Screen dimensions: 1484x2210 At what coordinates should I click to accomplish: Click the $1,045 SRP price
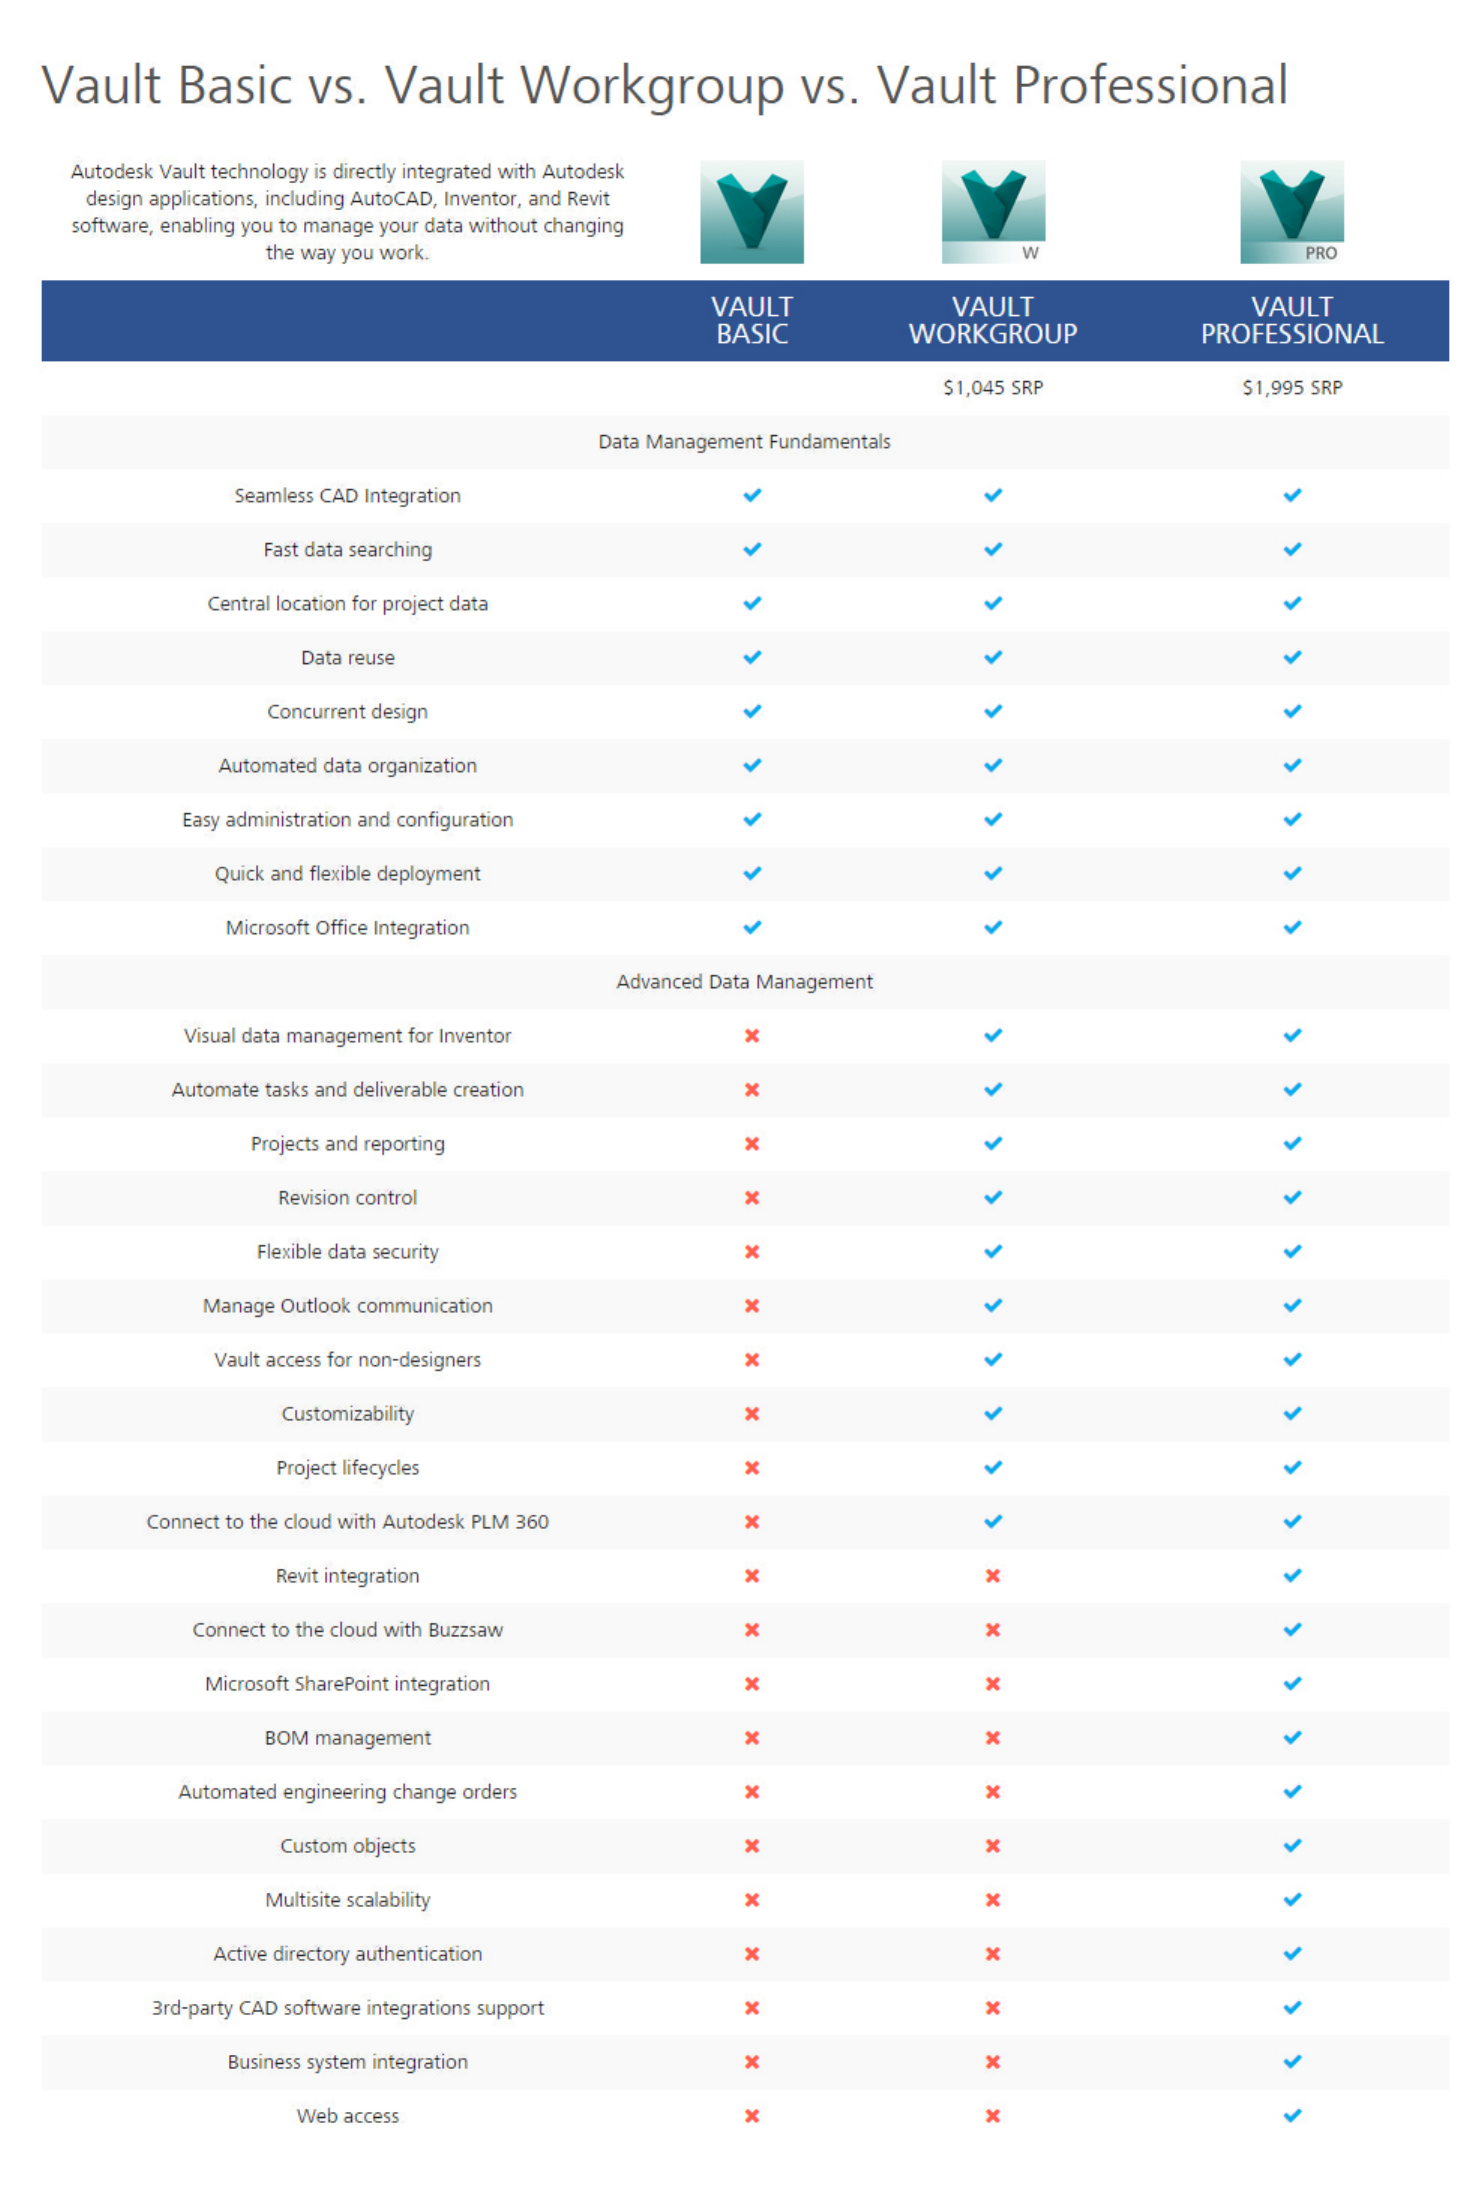tap(993, 387)
